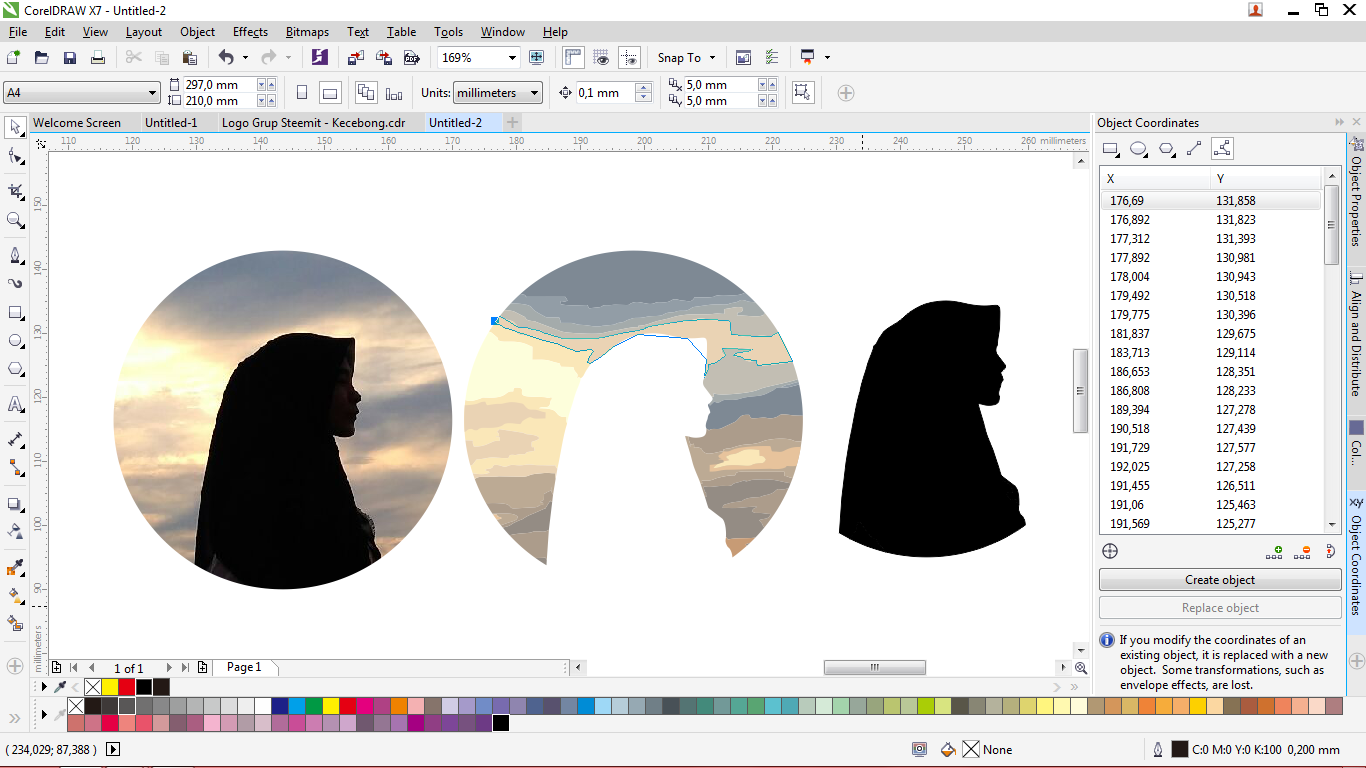Apply the yellow color swatch
Screen dimensions: 1366x768
[110, 687]
